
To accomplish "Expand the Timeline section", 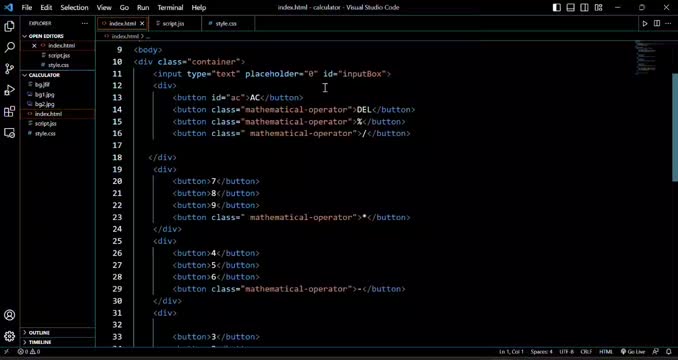I will 58,342.
